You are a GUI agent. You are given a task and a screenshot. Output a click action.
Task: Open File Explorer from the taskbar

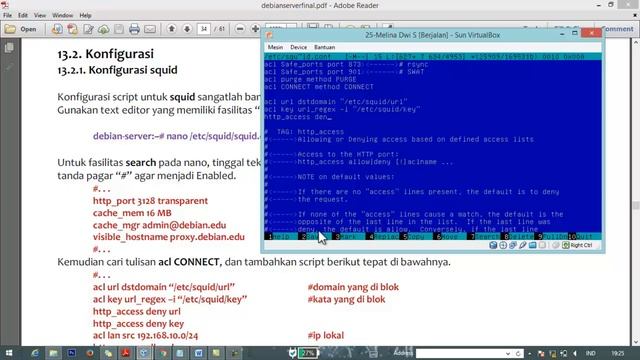[x=53, y=353]
